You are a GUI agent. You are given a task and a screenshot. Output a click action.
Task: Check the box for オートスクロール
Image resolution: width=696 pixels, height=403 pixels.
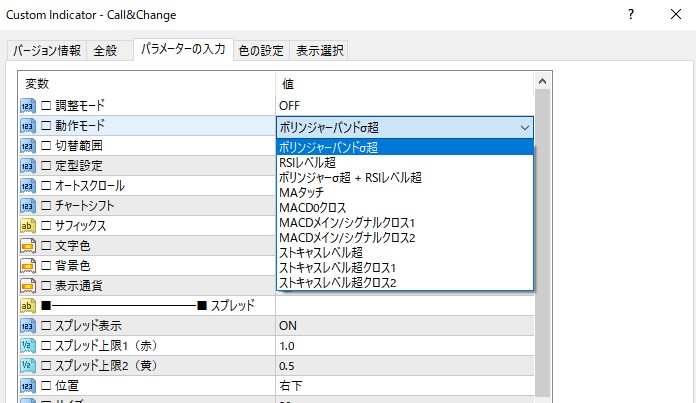(45, 185)
